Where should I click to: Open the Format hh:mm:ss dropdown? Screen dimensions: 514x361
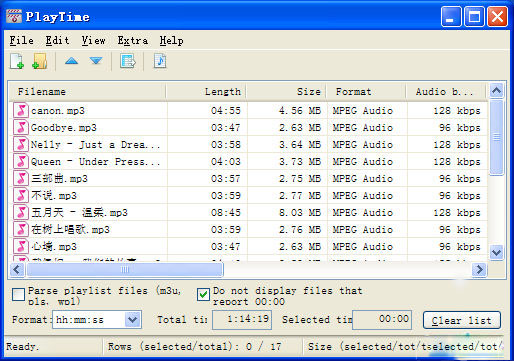133,320
